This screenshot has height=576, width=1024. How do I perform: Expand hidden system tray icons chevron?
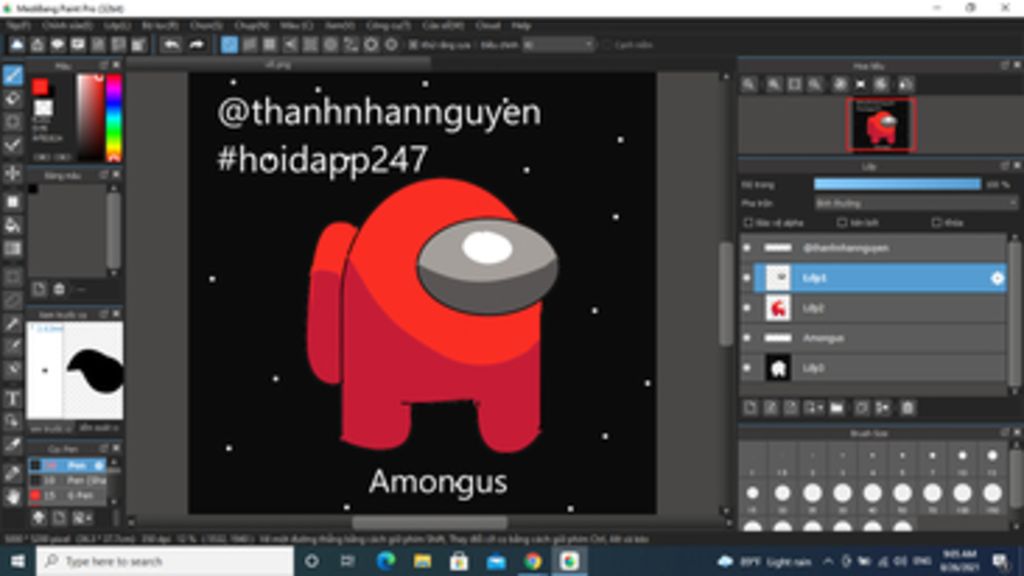827,561
